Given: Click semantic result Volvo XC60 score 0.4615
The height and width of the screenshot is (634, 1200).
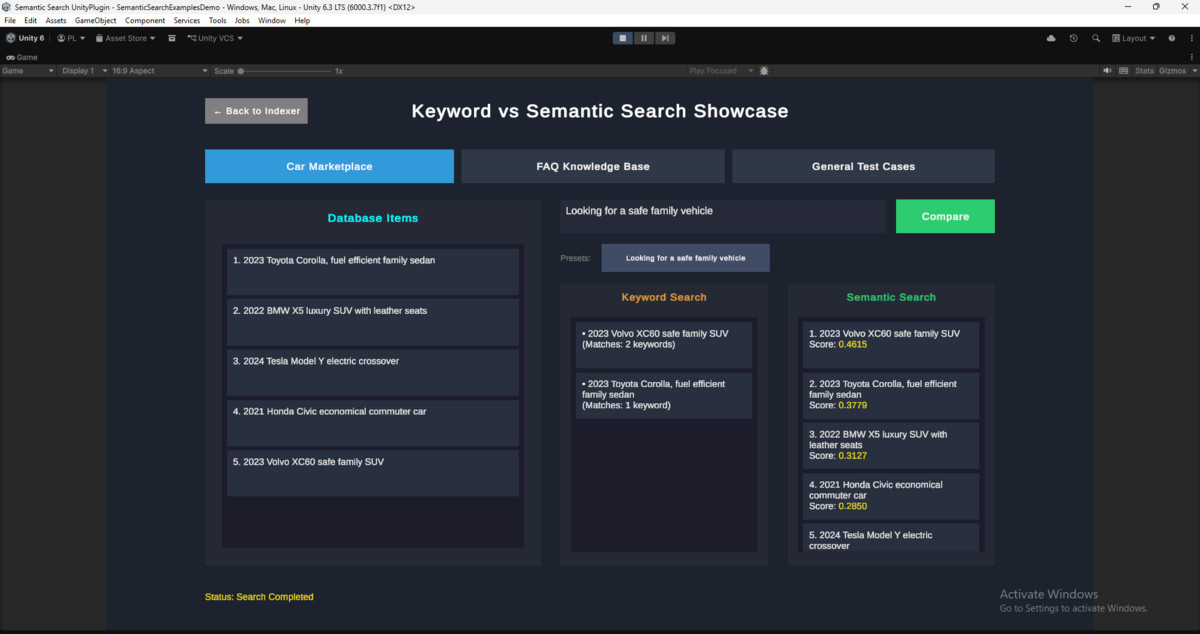Looking at the screenshot, I should click(x=891, y=345).
